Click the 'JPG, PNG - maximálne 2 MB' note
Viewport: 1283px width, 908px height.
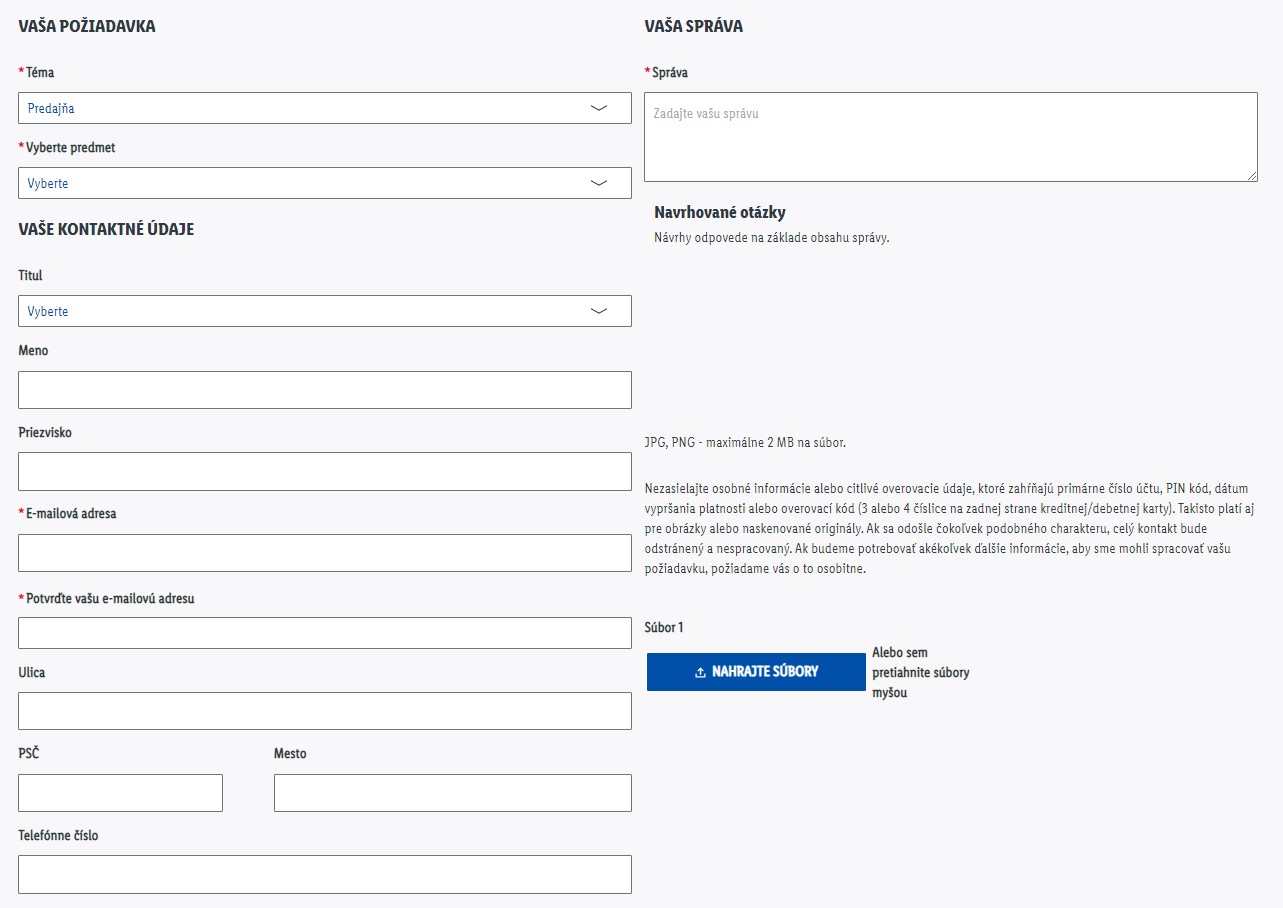(746, 443)
